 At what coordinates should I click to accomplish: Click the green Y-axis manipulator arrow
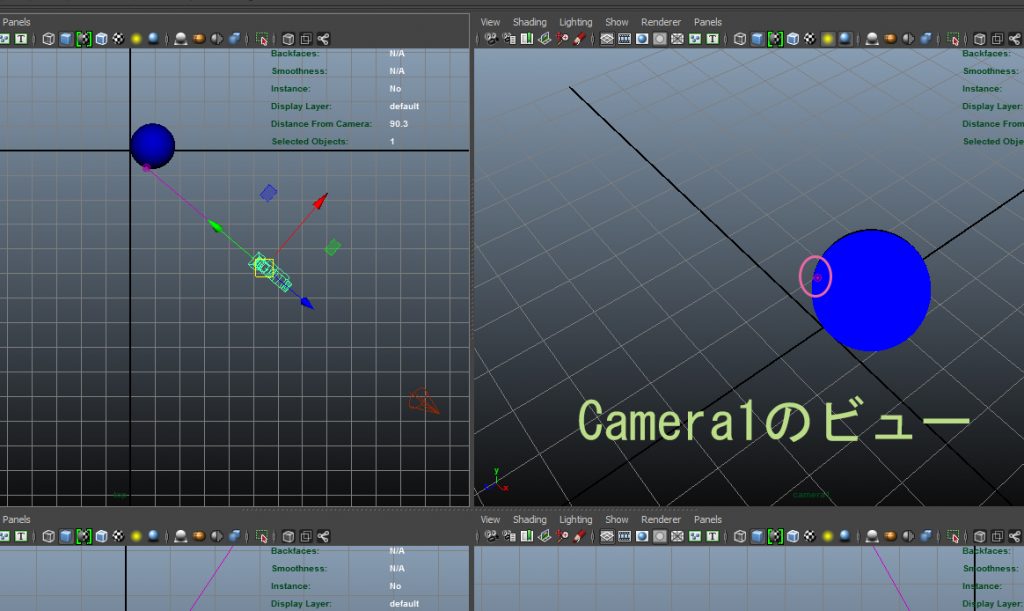[215, 227]
